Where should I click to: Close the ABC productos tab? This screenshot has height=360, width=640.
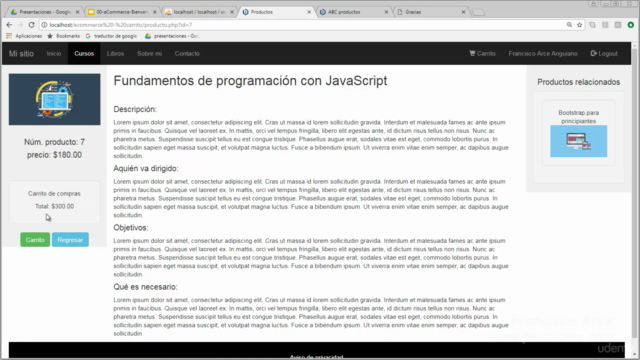[386, 12]
